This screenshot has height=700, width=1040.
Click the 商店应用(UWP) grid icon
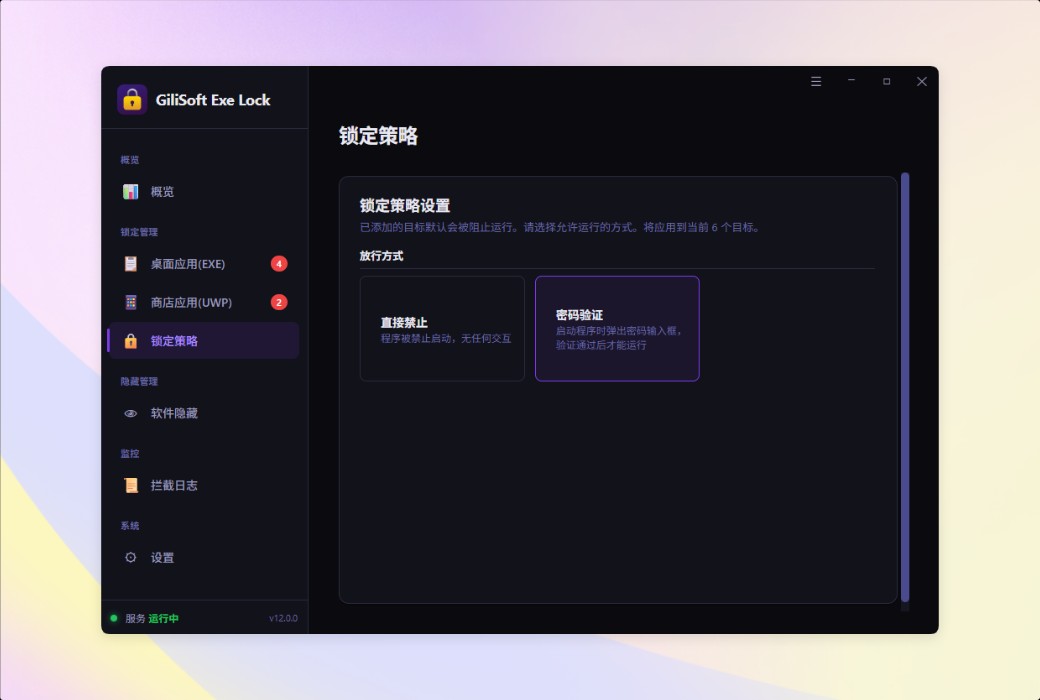131,303
